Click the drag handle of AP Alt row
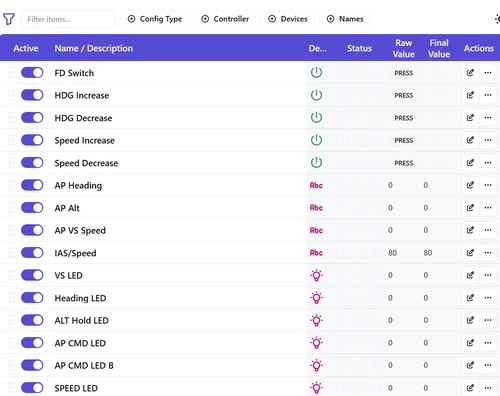Viewport: 500px width, 396px height. coord(11,207)
